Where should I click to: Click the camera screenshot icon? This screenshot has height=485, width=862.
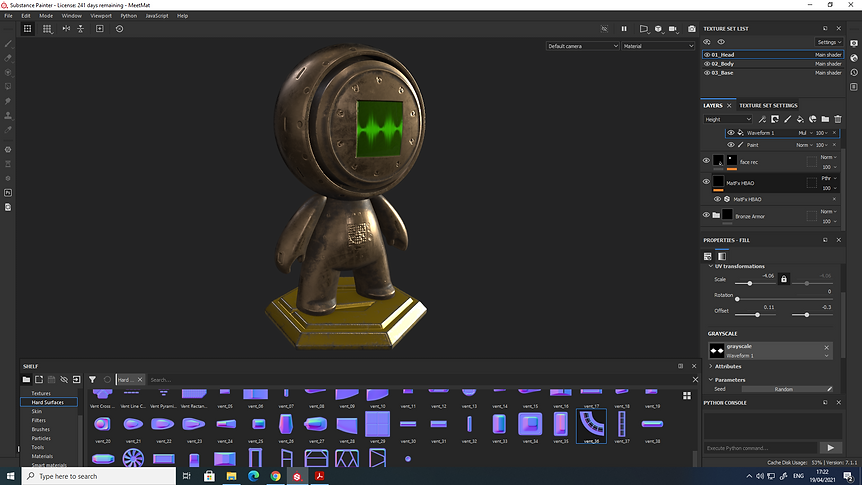(692, 29)
